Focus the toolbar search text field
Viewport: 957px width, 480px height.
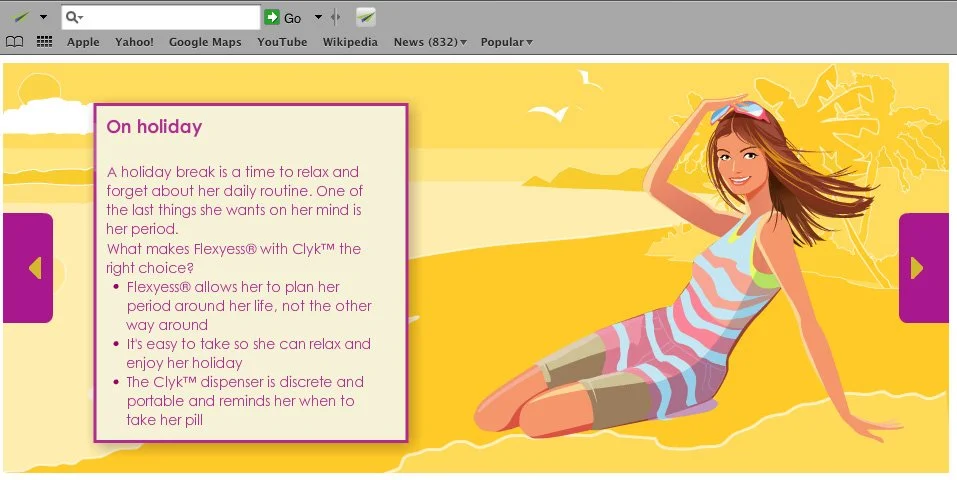pyautogui.click(x=161, y=17)
